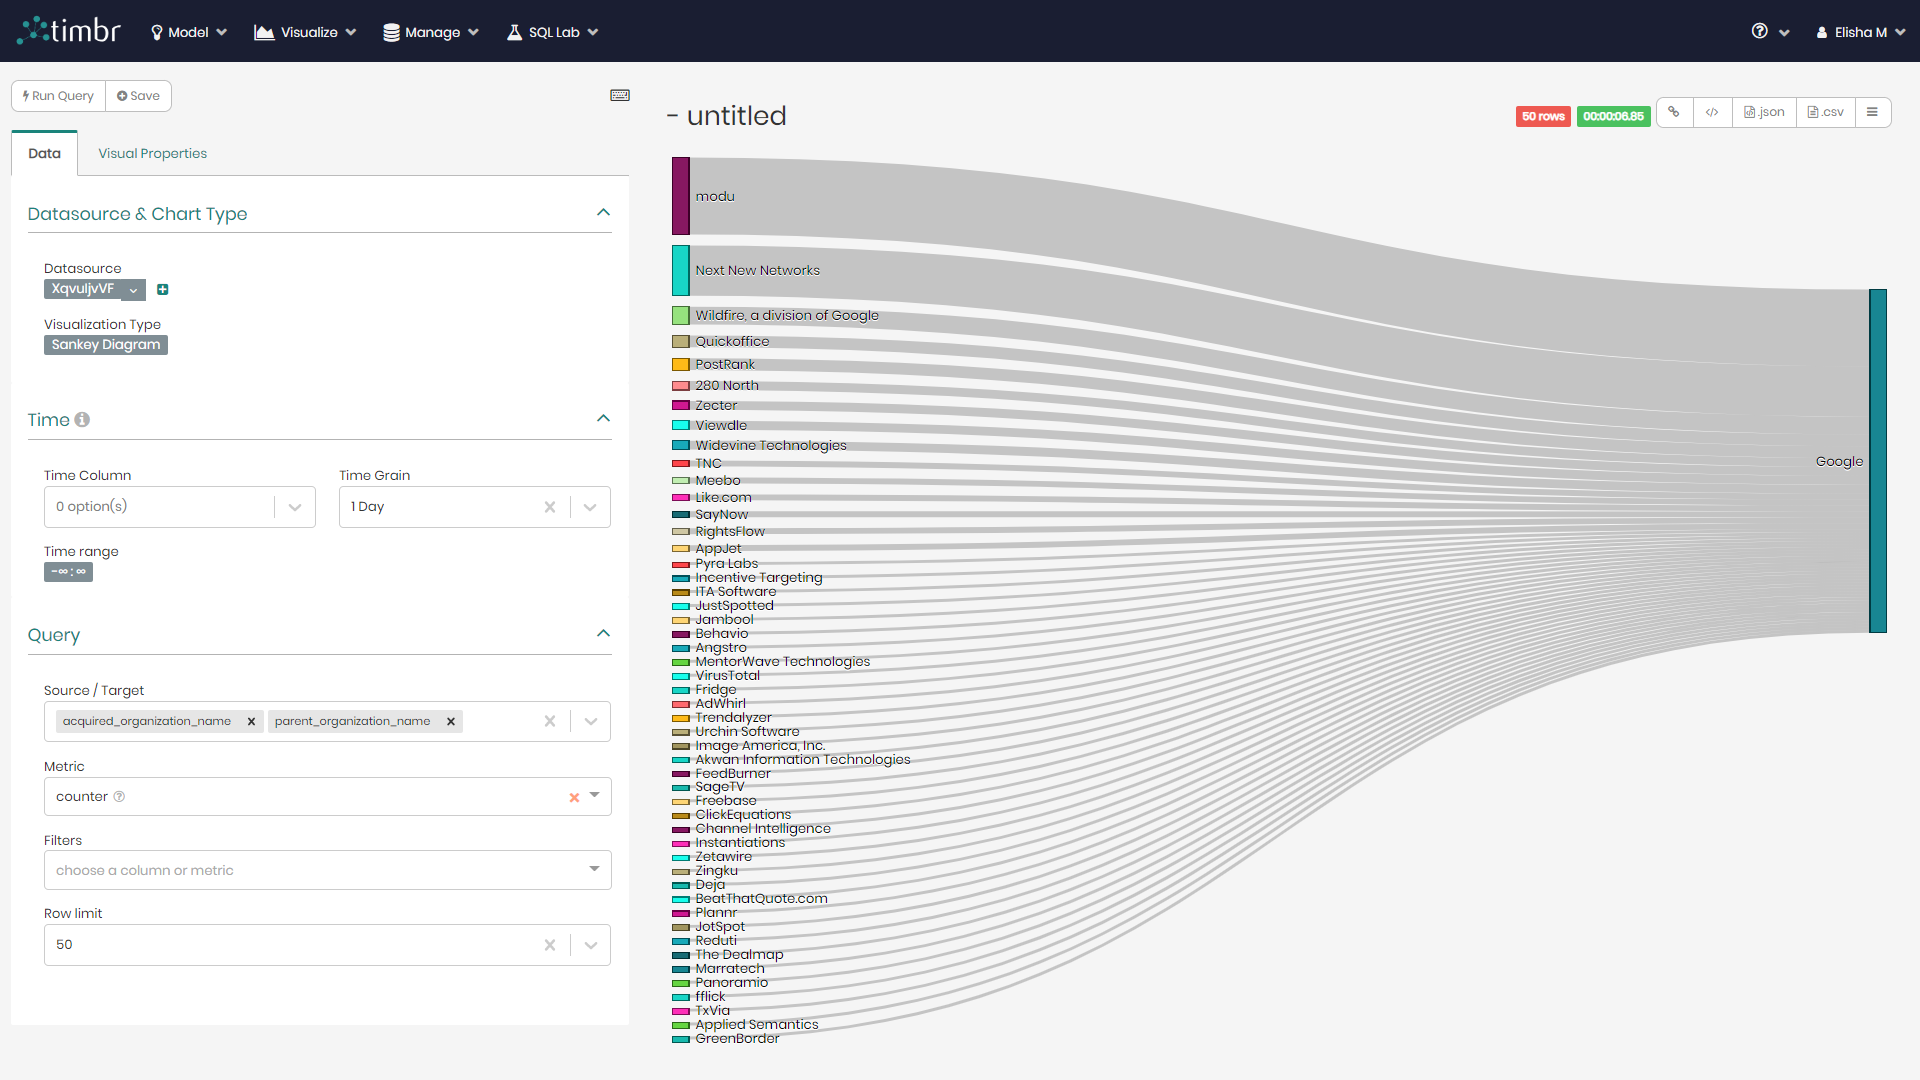Screen dimensions: 1920x1080
Task: Open the Time Grain dropdown arrow
Action: point(590,507)
